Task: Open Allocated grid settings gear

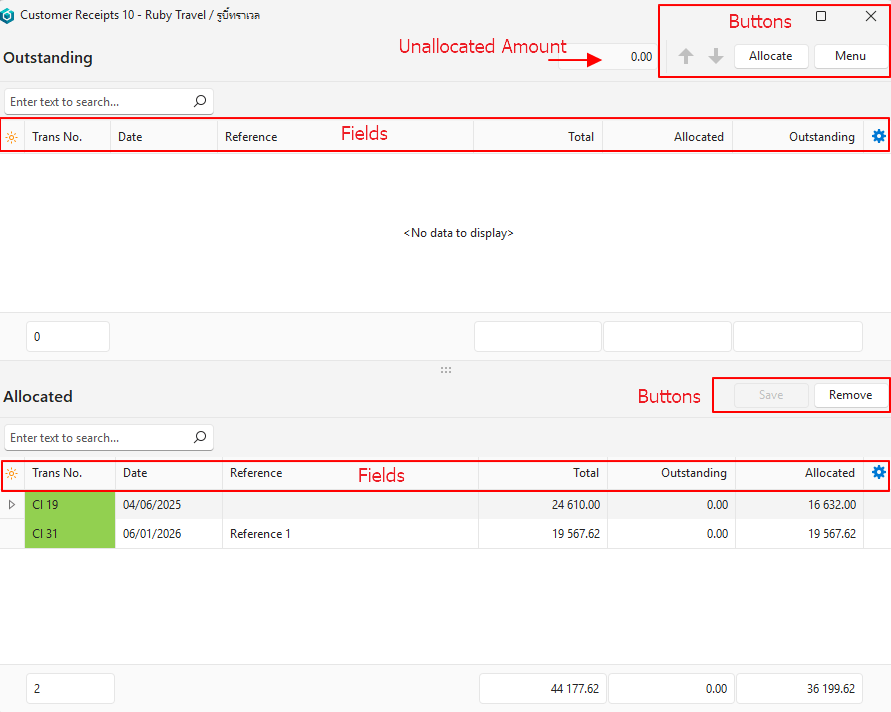Action: [879, 472]
